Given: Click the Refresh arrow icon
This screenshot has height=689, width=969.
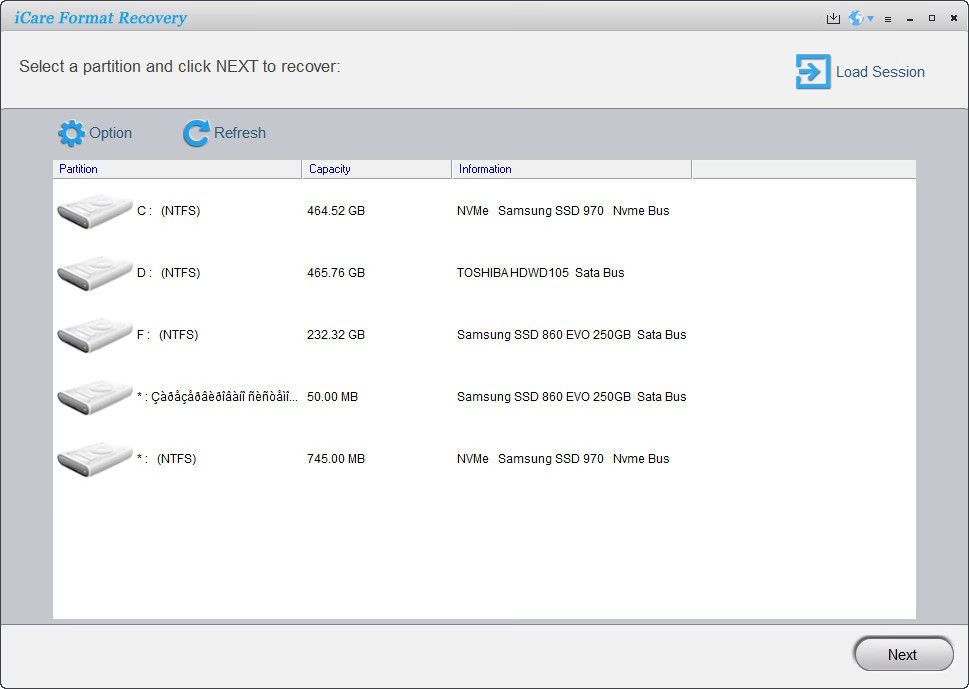Looking at the screenshot, I should (196, 133).
